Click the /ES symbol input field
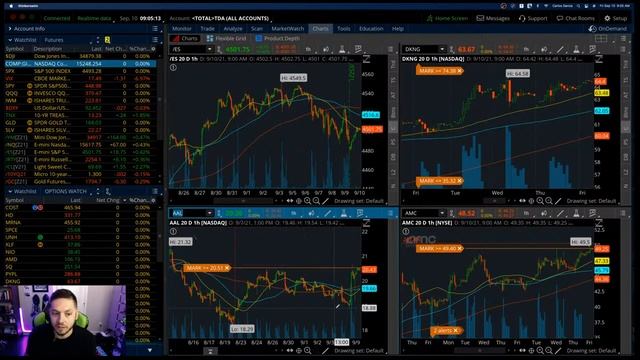The width and height of the screenshot is (640, 360). (189, 49)
